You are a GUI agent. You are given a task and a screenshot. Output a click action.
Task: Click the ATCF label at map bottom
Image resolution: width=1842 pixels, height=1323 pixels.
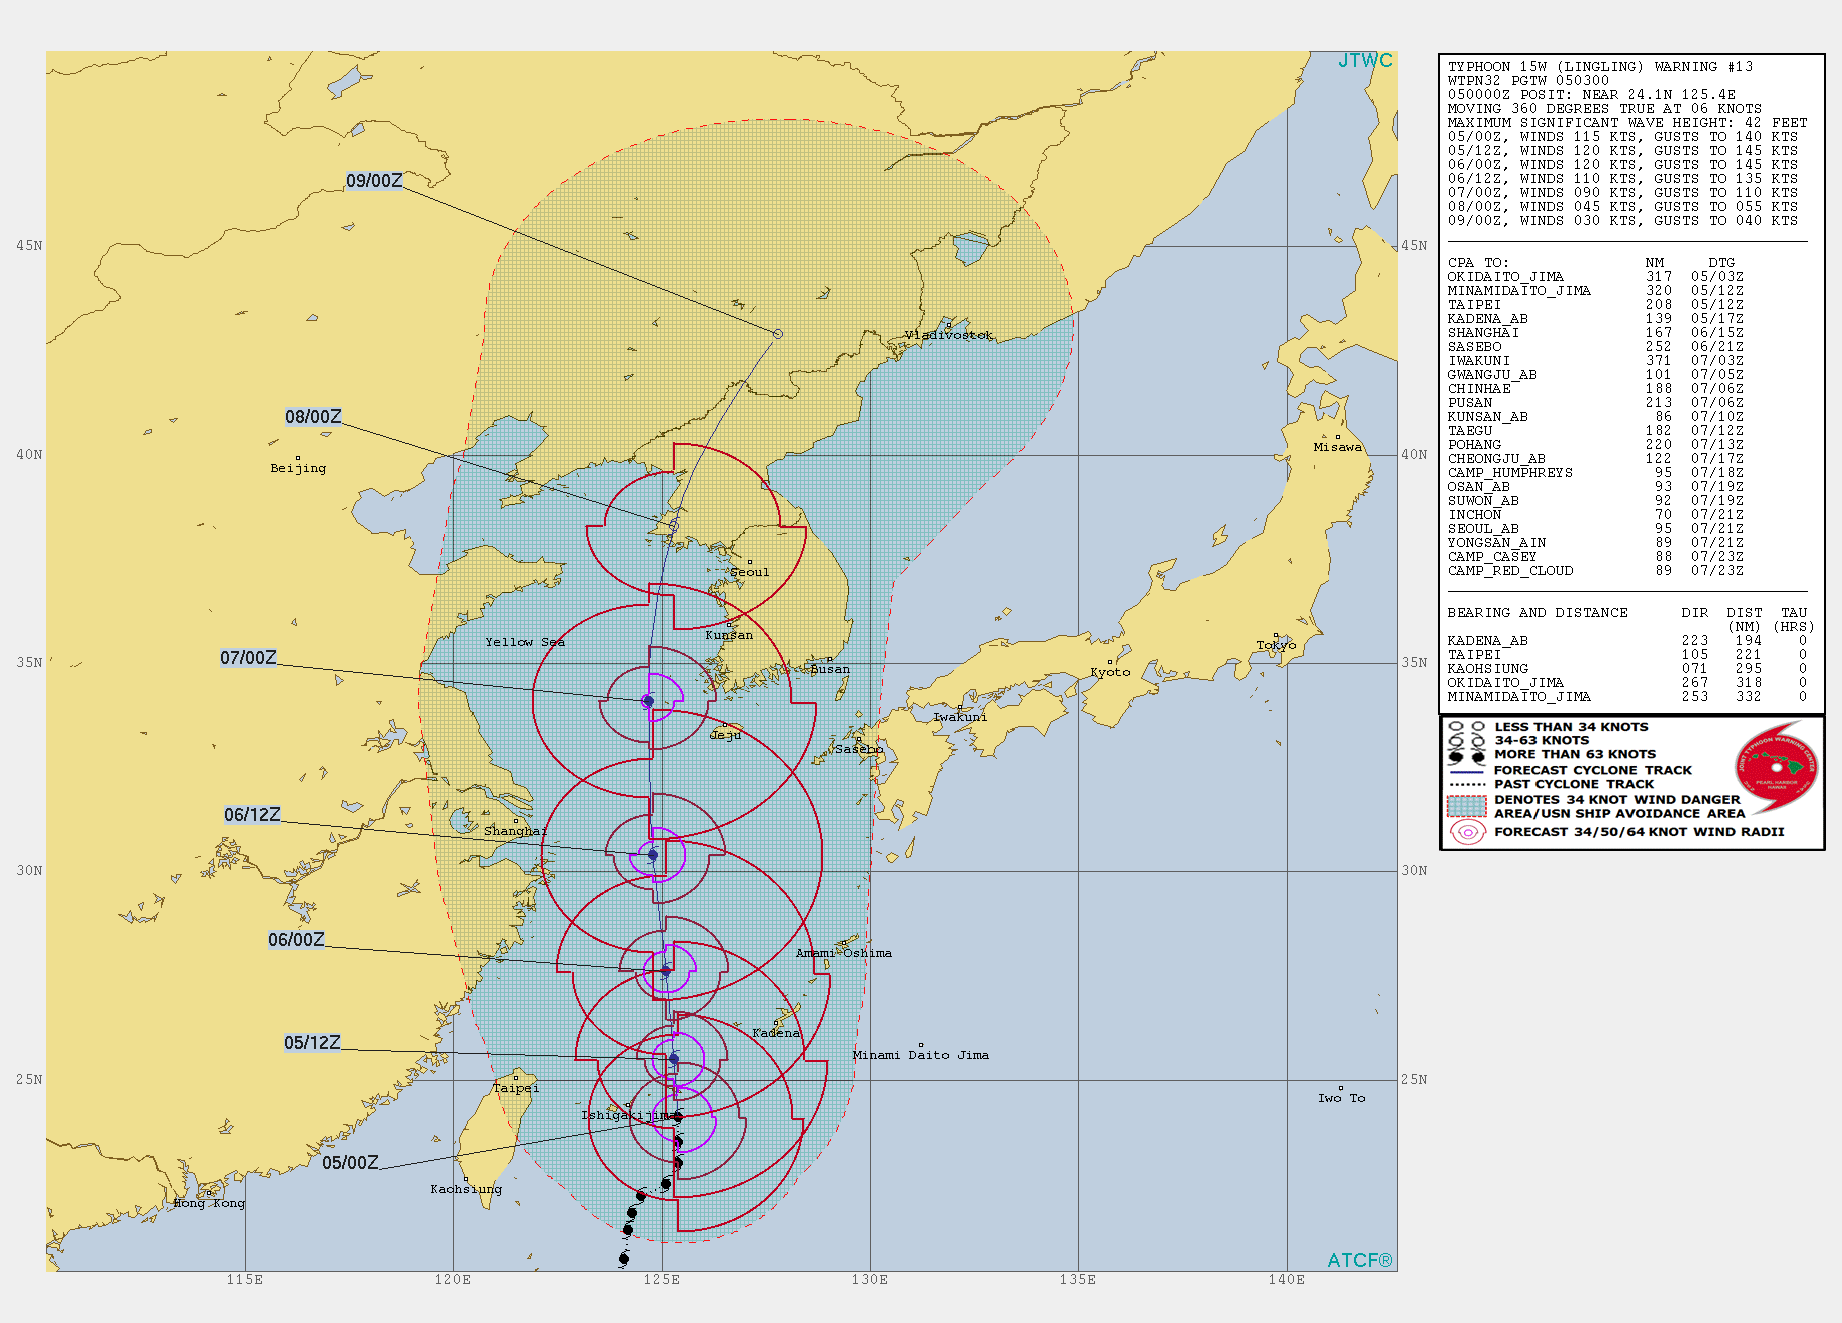click(1359, 1260)
